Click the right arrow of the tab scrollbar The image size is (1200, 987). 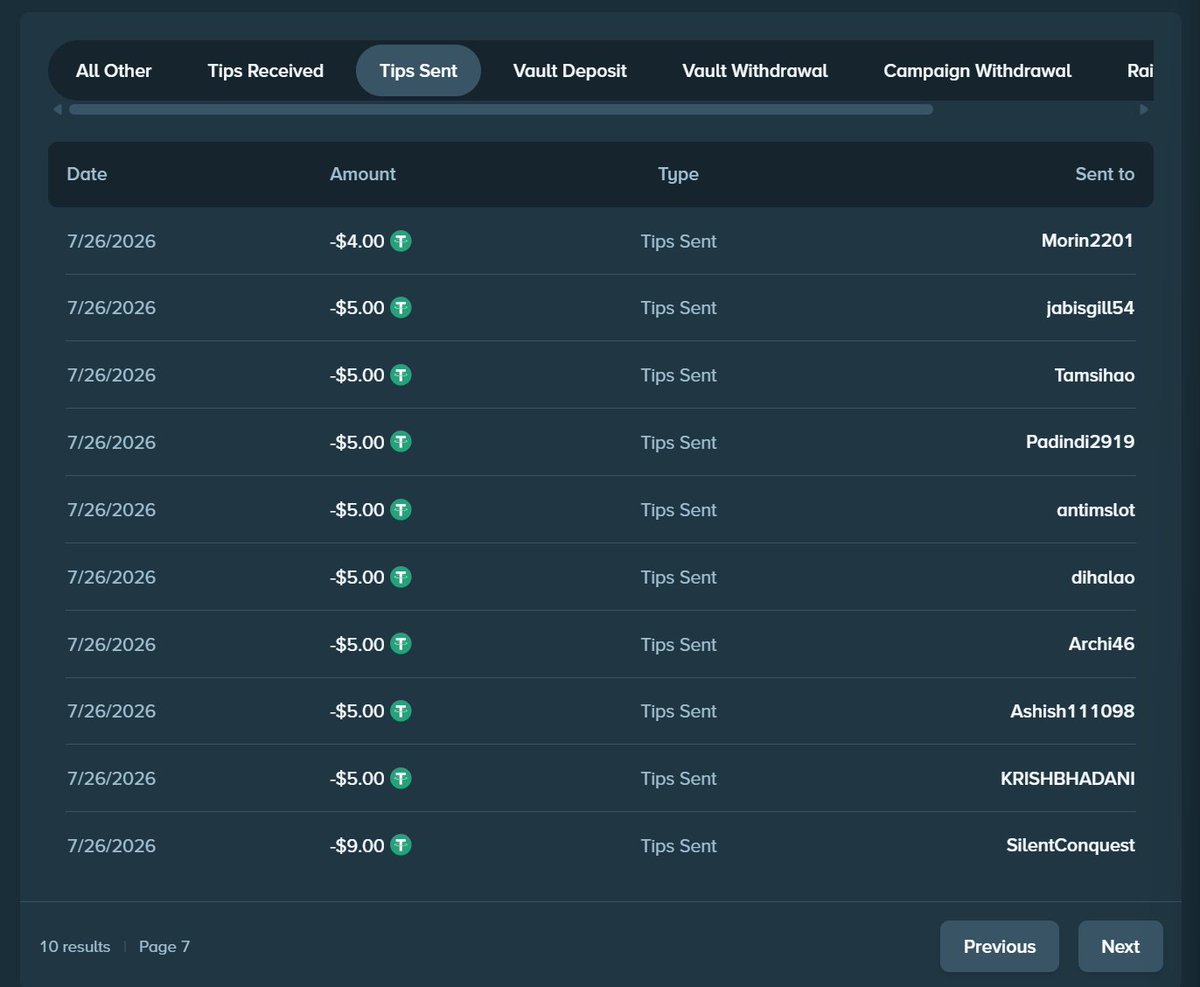click(1144, 109)
